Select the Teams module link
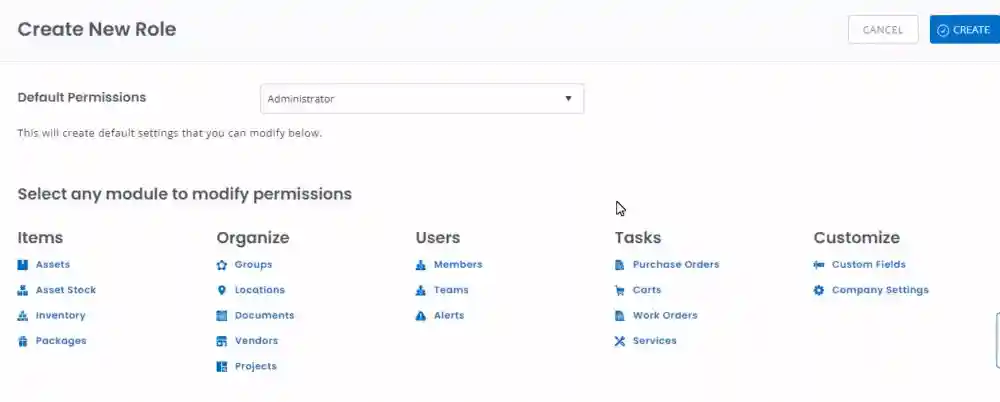 (451, 290)
